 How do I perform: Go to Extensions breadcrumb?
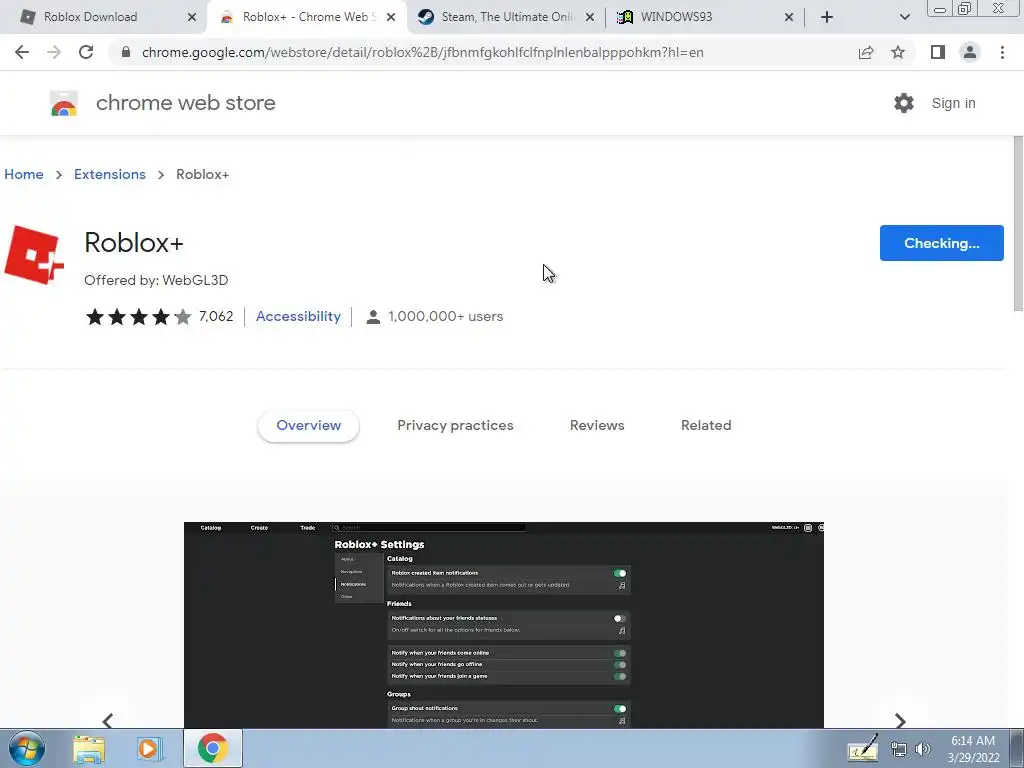pyautogui.click(x=110, y=174)
